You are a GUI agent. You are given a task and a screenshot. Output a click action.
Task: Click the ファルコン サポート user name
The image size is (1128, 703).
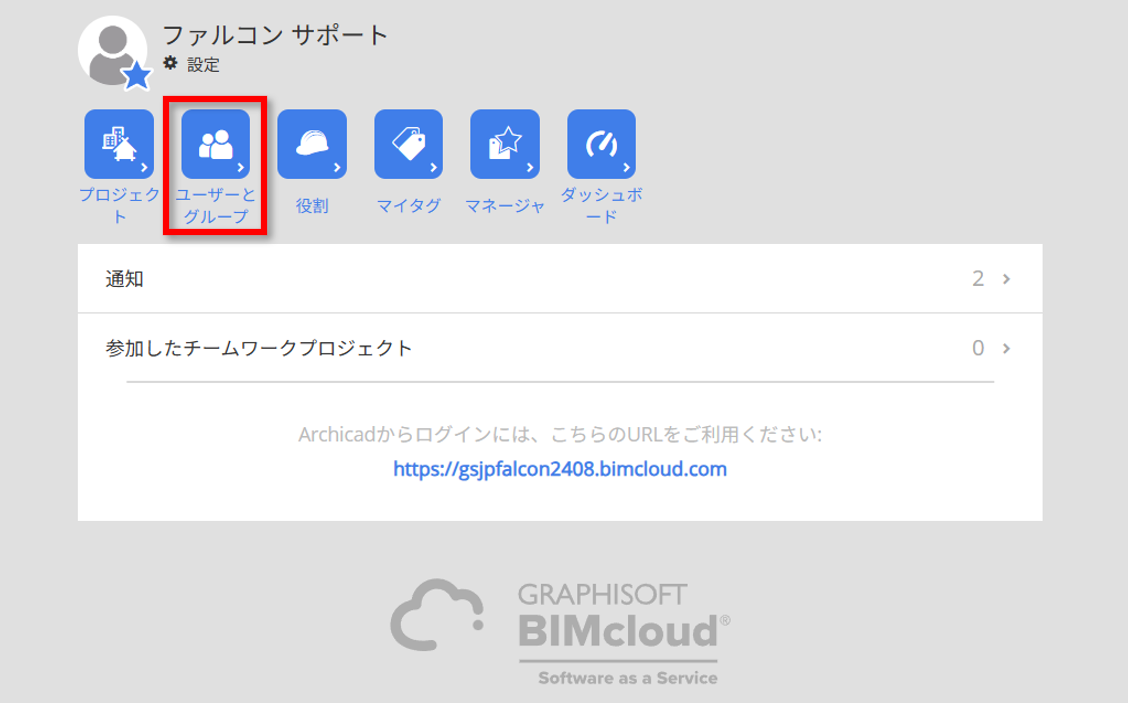pyautogui.click(x=275, y=35)
